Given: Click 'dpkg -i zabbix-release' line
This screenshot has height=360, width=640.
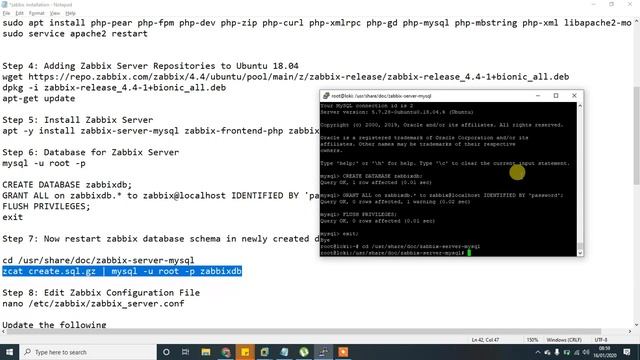Looking at the screenshot, I should (x=114, y=87).
